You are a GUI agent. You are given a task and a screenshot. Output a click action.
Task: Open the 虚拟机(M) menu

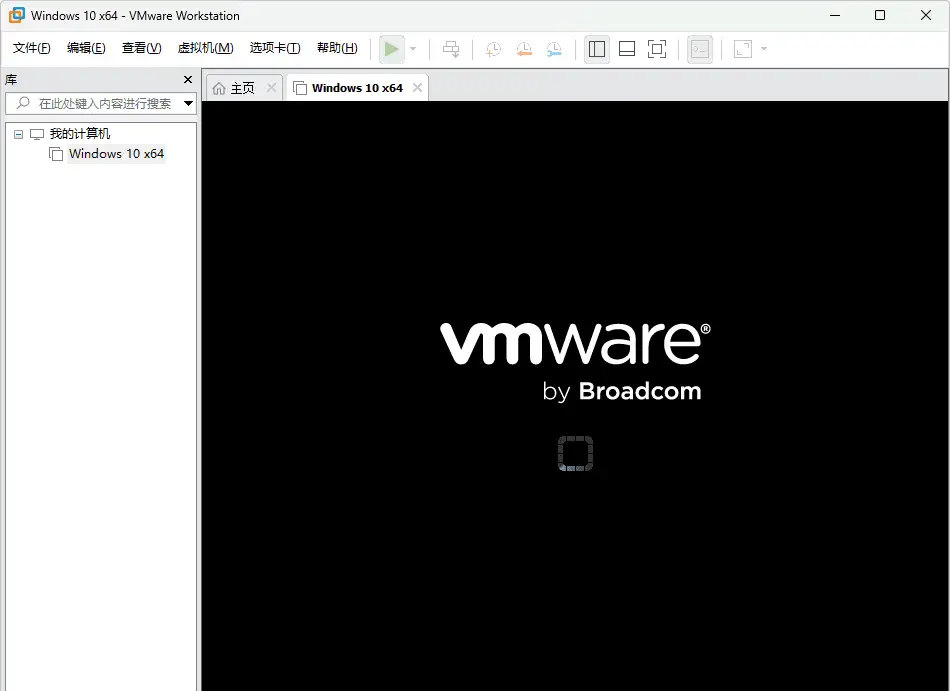205,48
